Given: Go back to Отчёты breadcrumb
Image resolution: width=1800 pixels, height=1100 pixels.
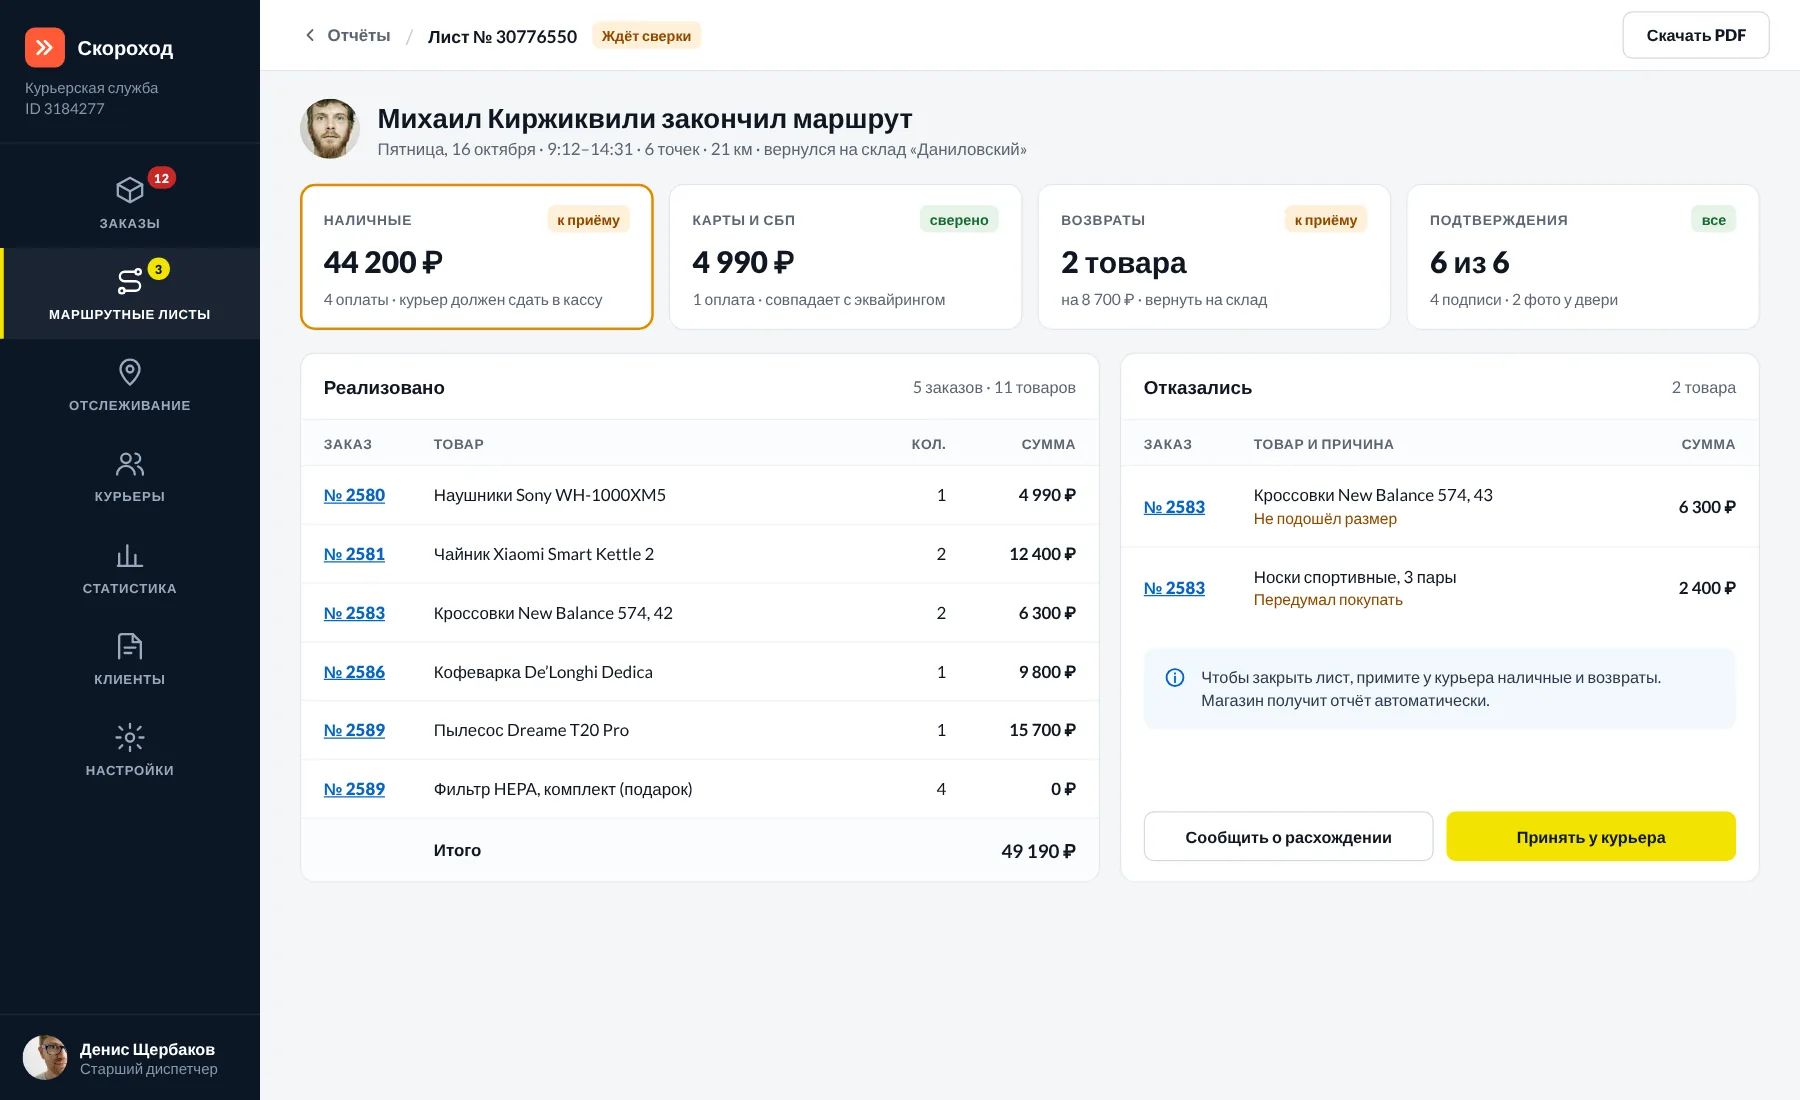Looking at the screenshot, I should pos(359,35).
